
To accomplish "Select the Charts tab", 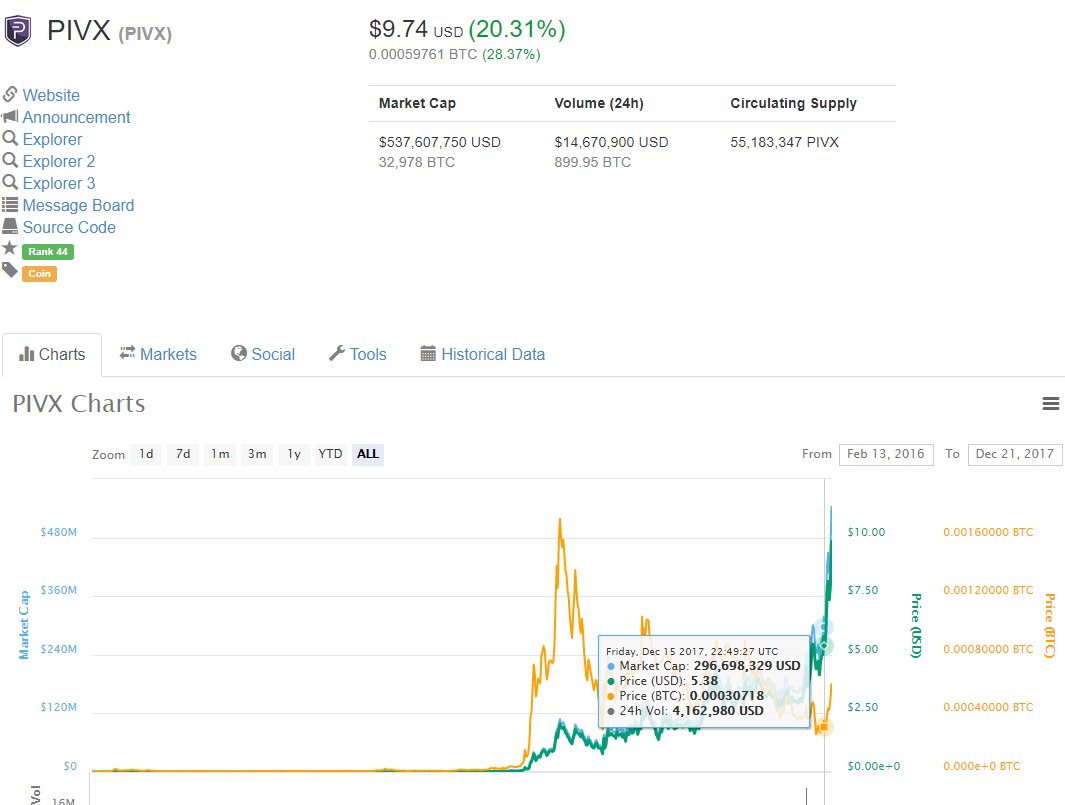I will point(52,354).
